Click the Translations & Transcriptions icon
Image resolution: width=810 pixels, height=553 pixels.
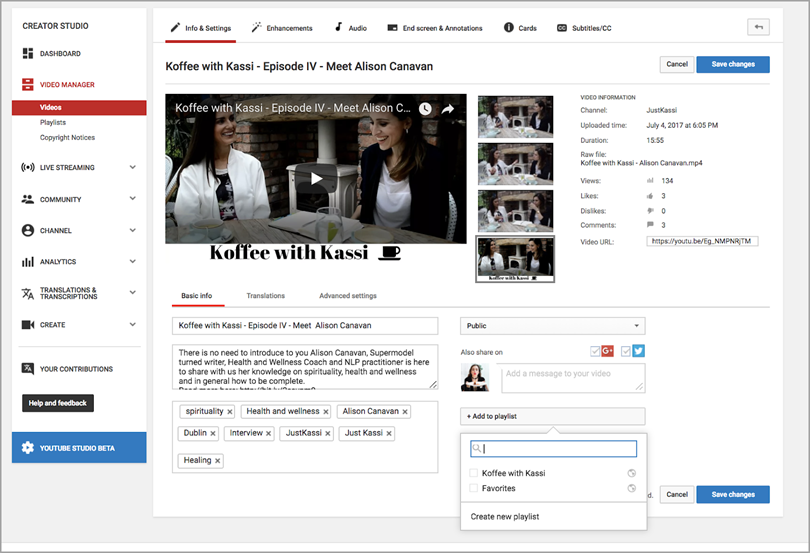coord(28,293)
